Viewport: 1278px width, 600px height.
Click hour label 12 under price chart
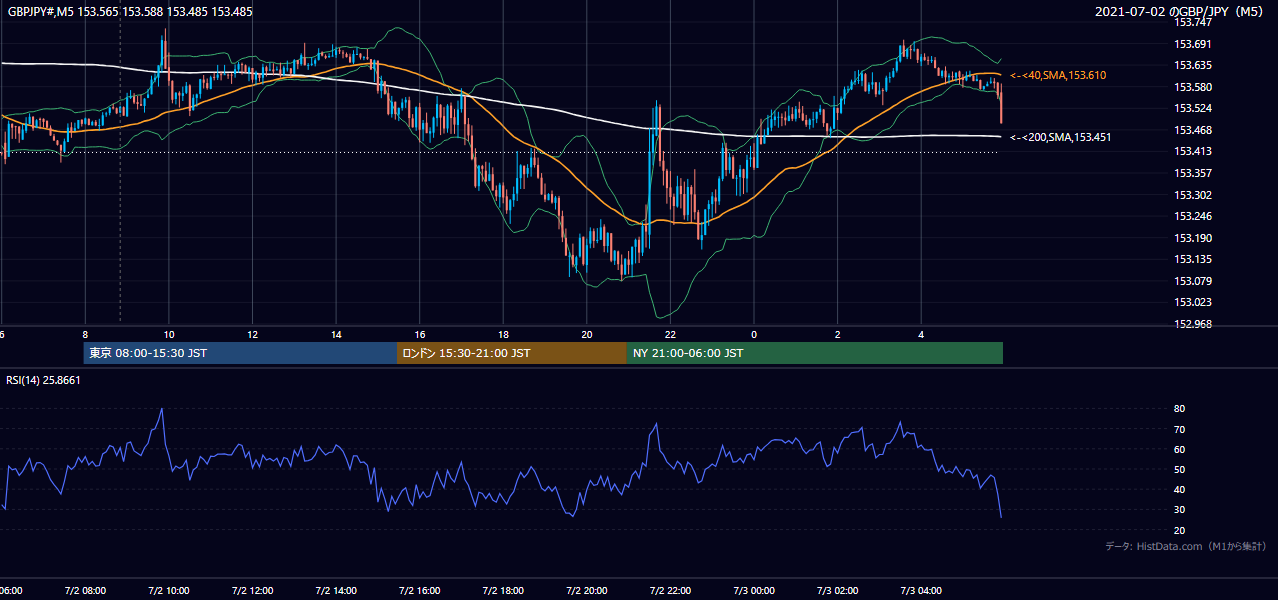point(253,335)
